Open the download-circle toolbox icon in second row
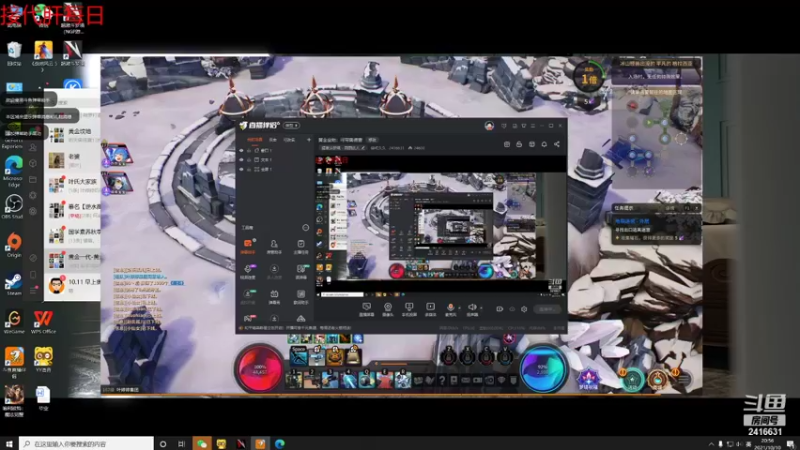The image size is (800, 450). pyautogui.click(x=274, y=271)
